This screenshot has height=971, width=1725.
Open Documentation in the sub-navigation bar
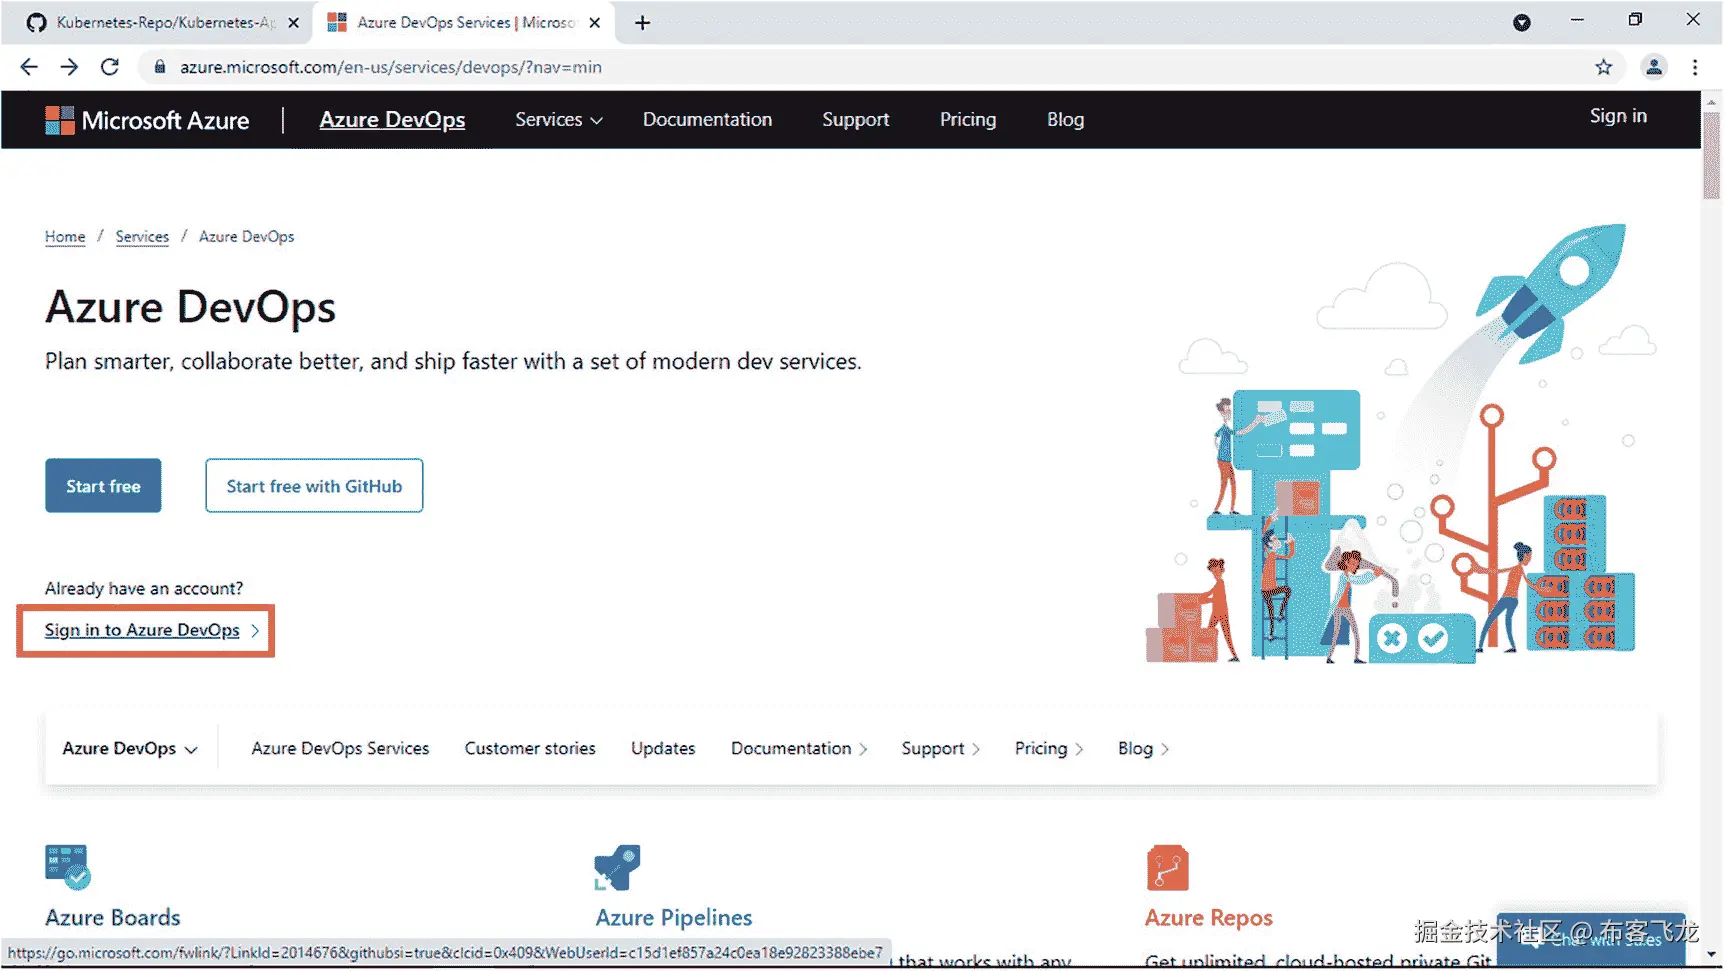coord(799,749)
